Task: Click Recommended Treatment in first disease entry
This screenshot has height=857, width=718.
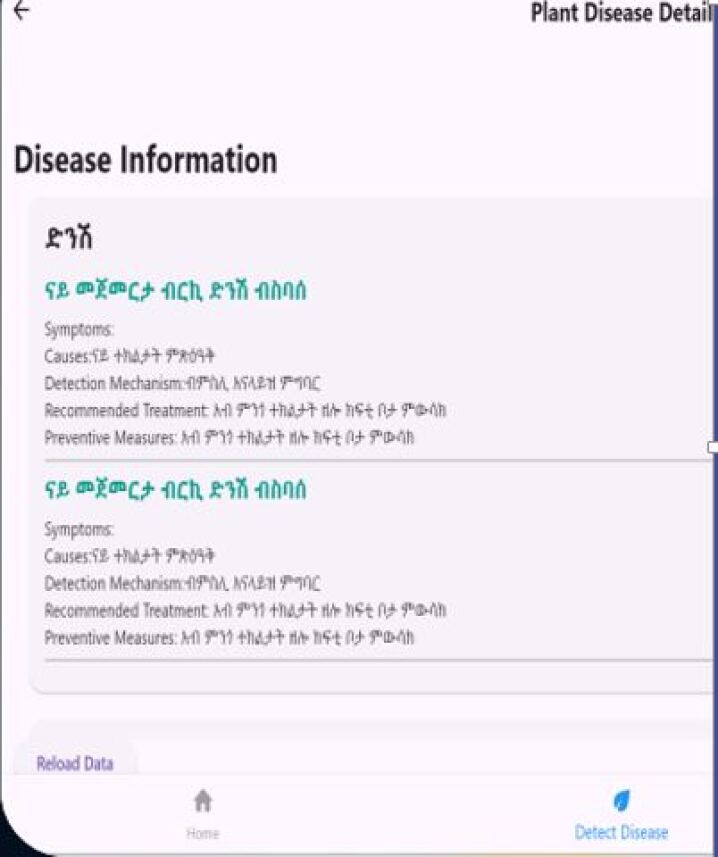Action: pyautogui.click(x=245, y=410)
